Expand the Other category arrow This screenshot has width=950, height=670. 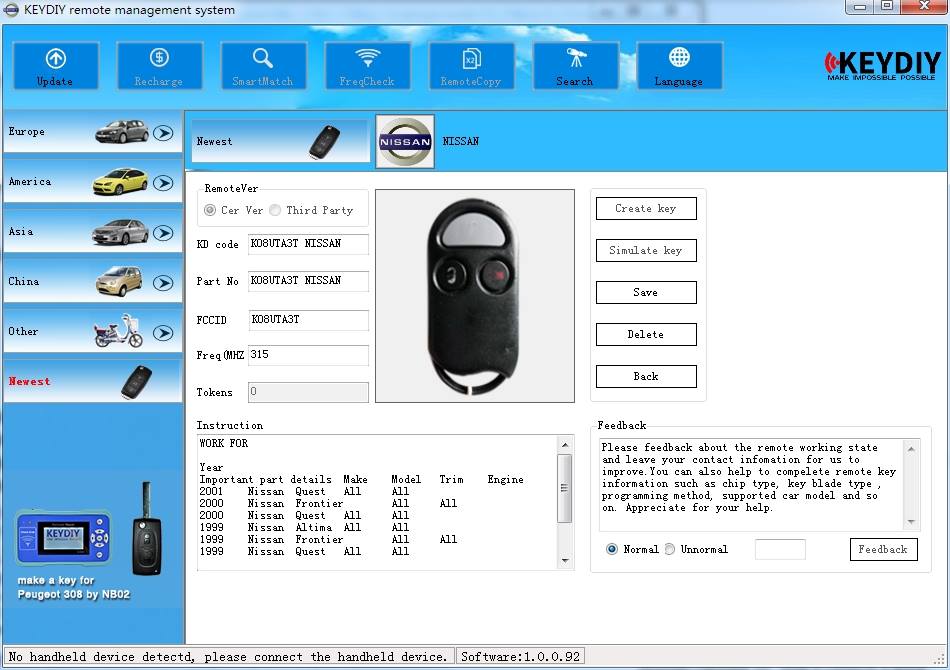click(163, 333)
